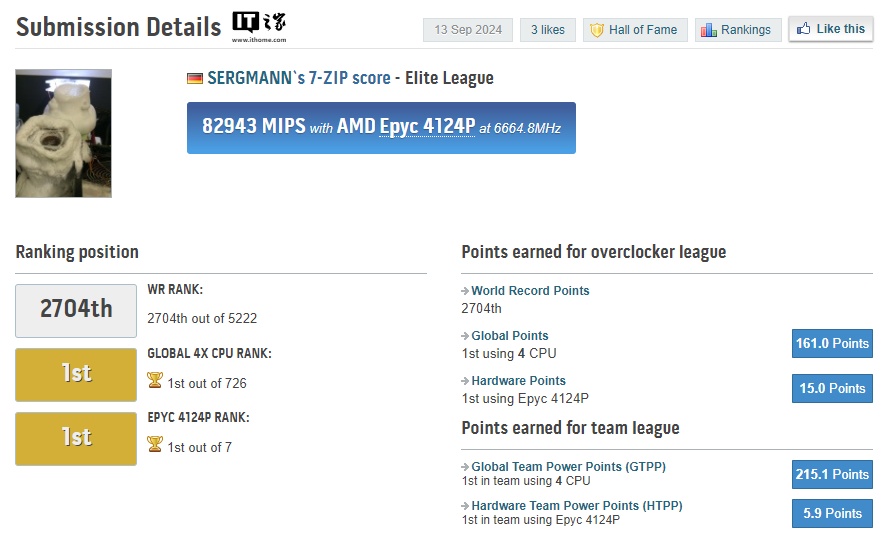Click the thumbs-up icon in Like this
This screenshot has width=891, height=555.
pos(803,28)
